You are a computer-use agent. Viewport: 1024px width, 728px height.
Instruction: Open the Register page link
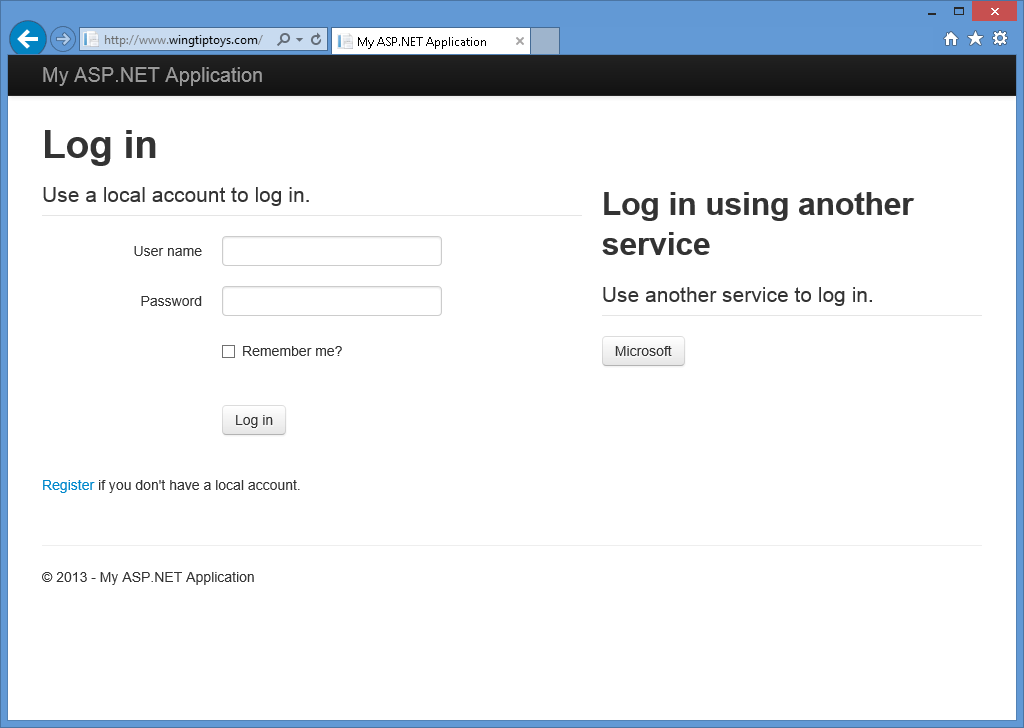tap(67, 485)
